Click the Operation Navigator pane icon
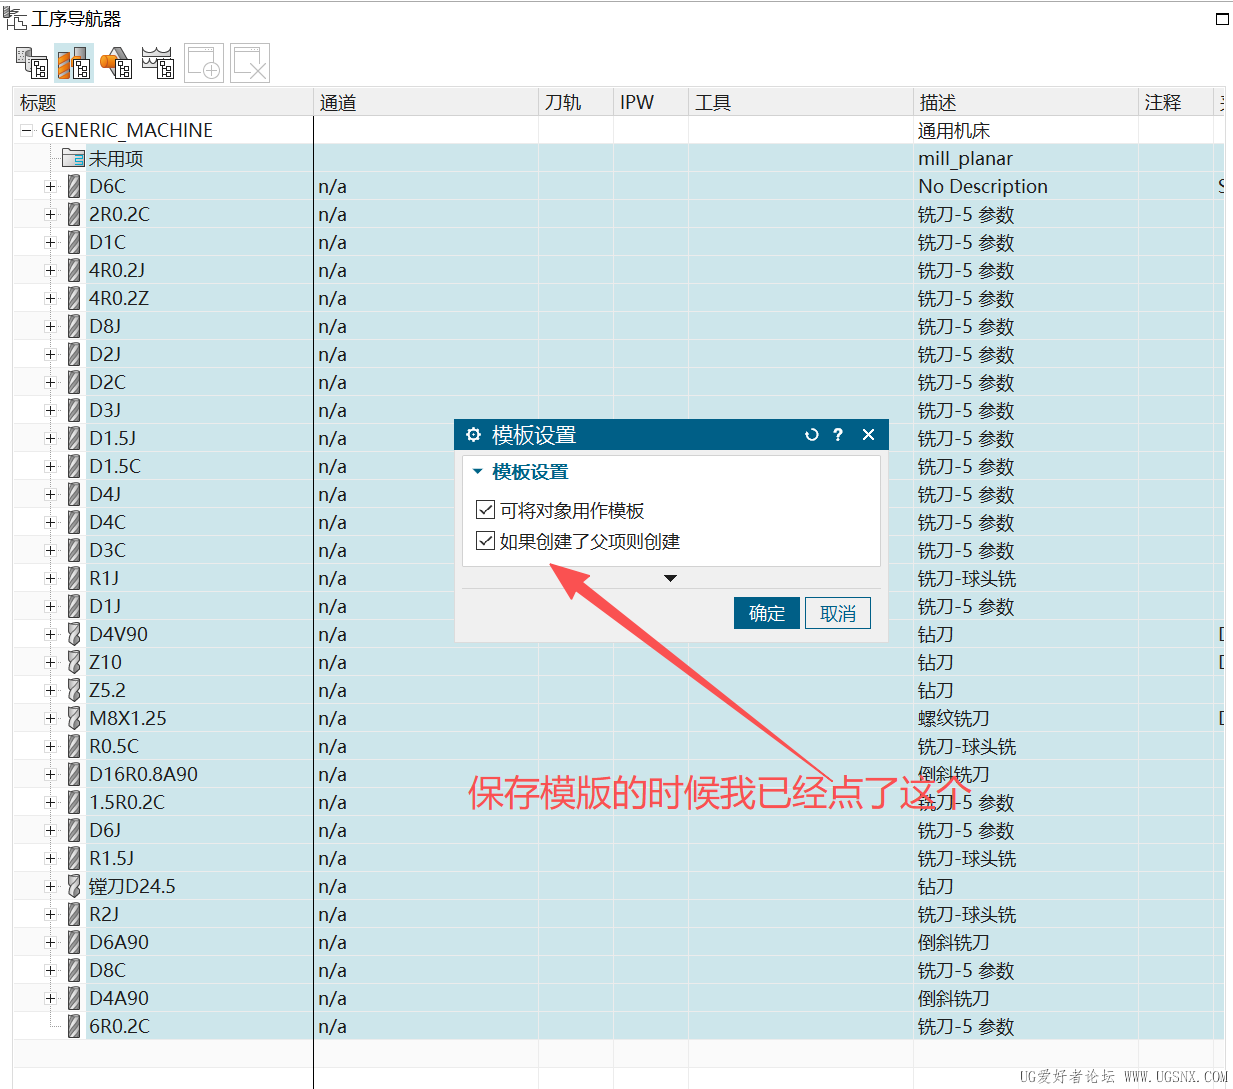Screen dimensions: 1233x1089 [15, 18]
